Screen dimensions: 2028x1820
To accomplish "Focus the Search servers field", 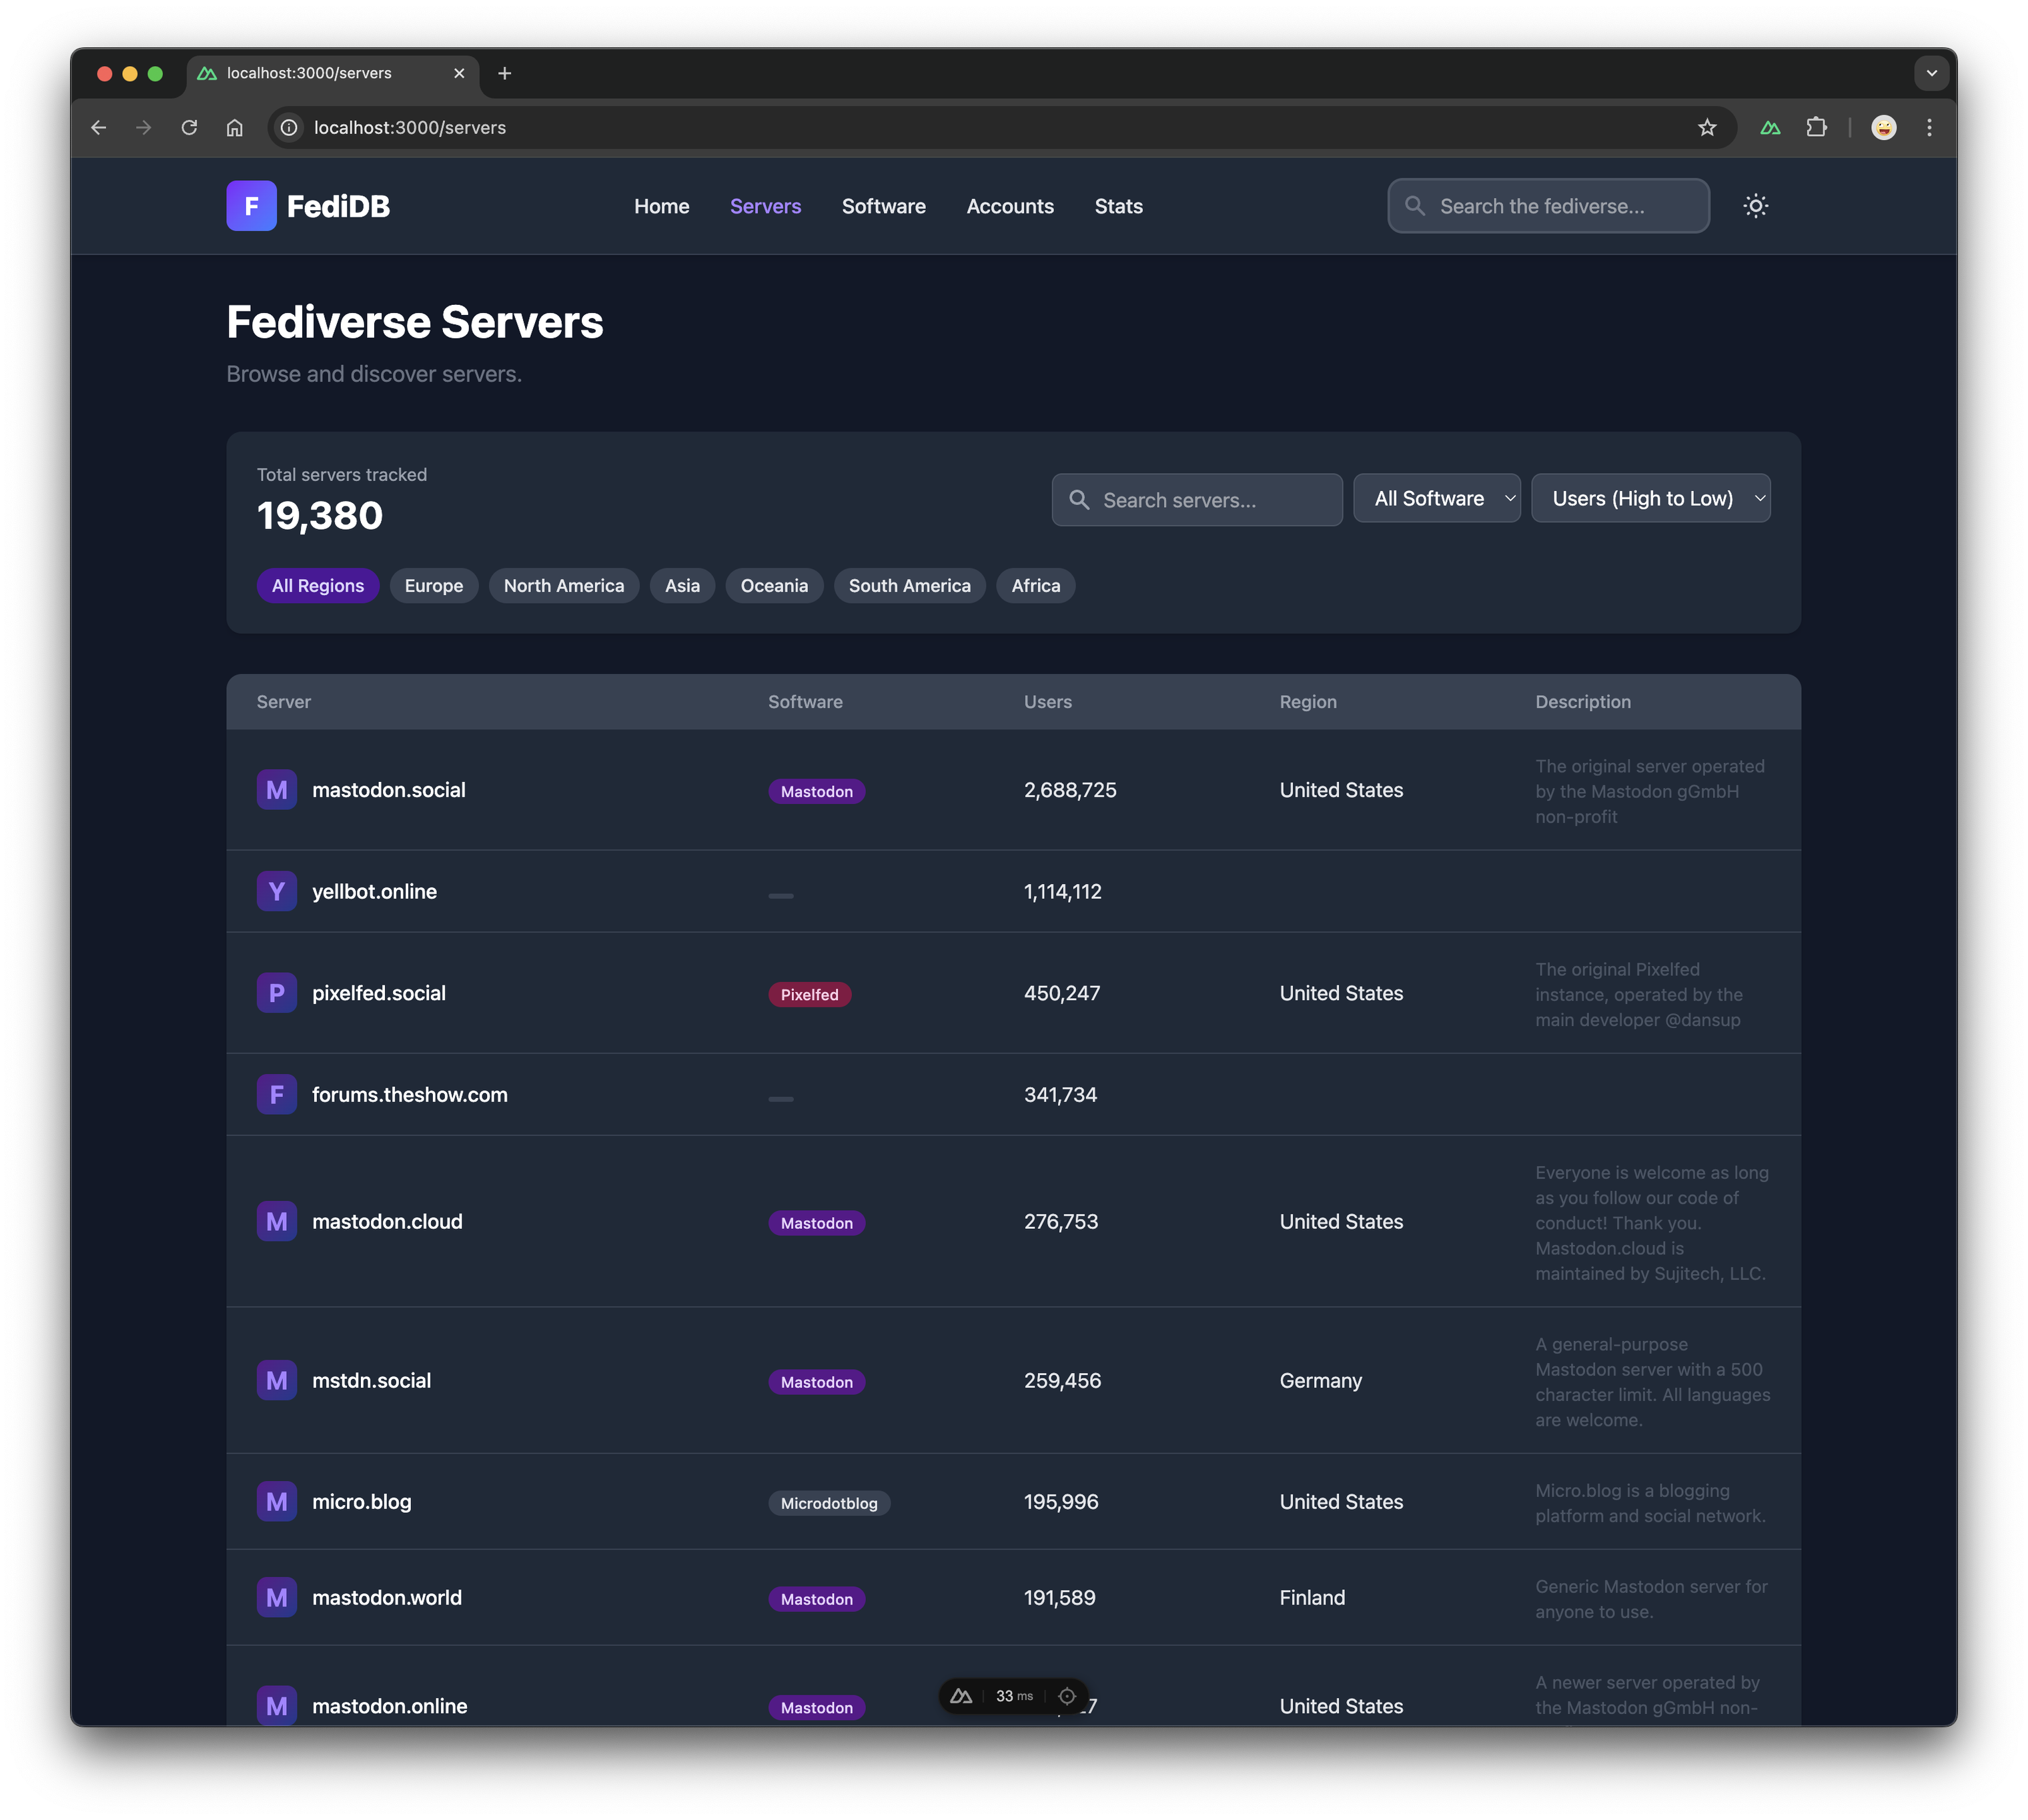I will coord(1197,500).
